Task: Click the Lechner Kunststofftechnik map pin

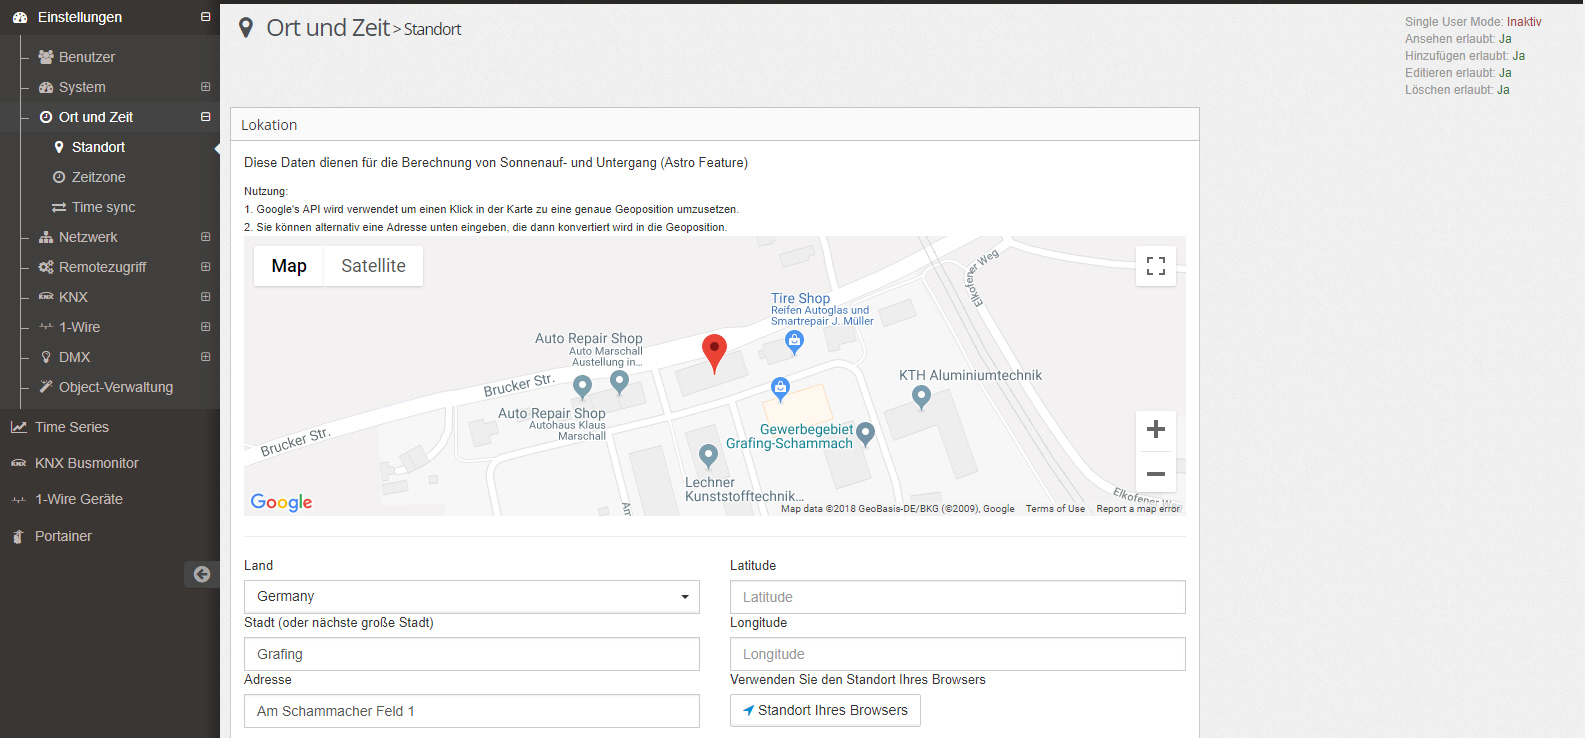Action: [708, 457]
